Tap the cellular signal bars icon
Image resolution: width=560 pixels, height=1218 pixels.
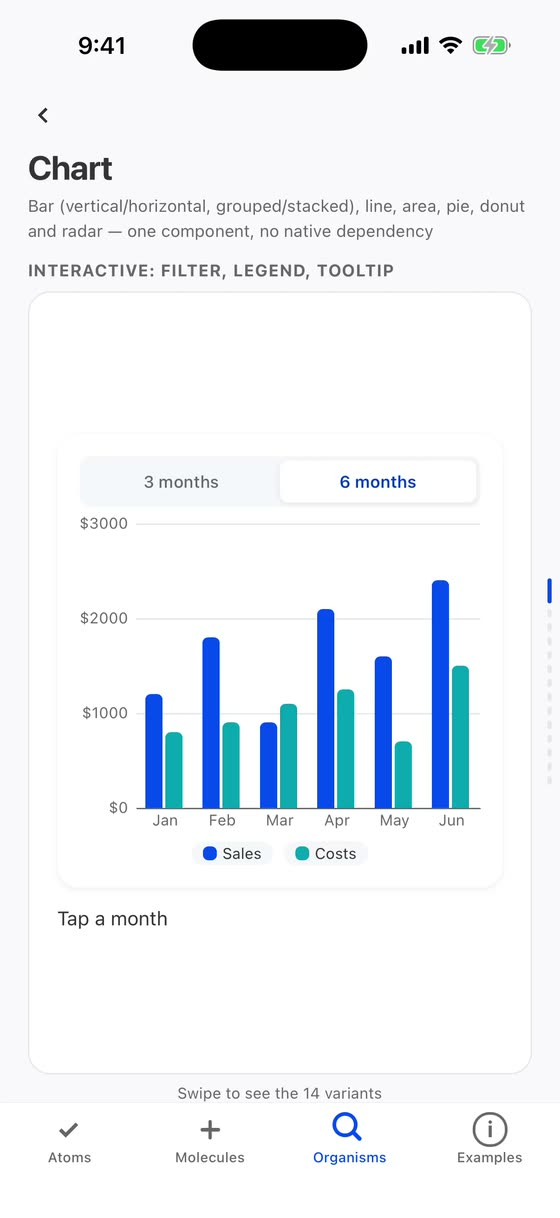(x=415, y=46)
